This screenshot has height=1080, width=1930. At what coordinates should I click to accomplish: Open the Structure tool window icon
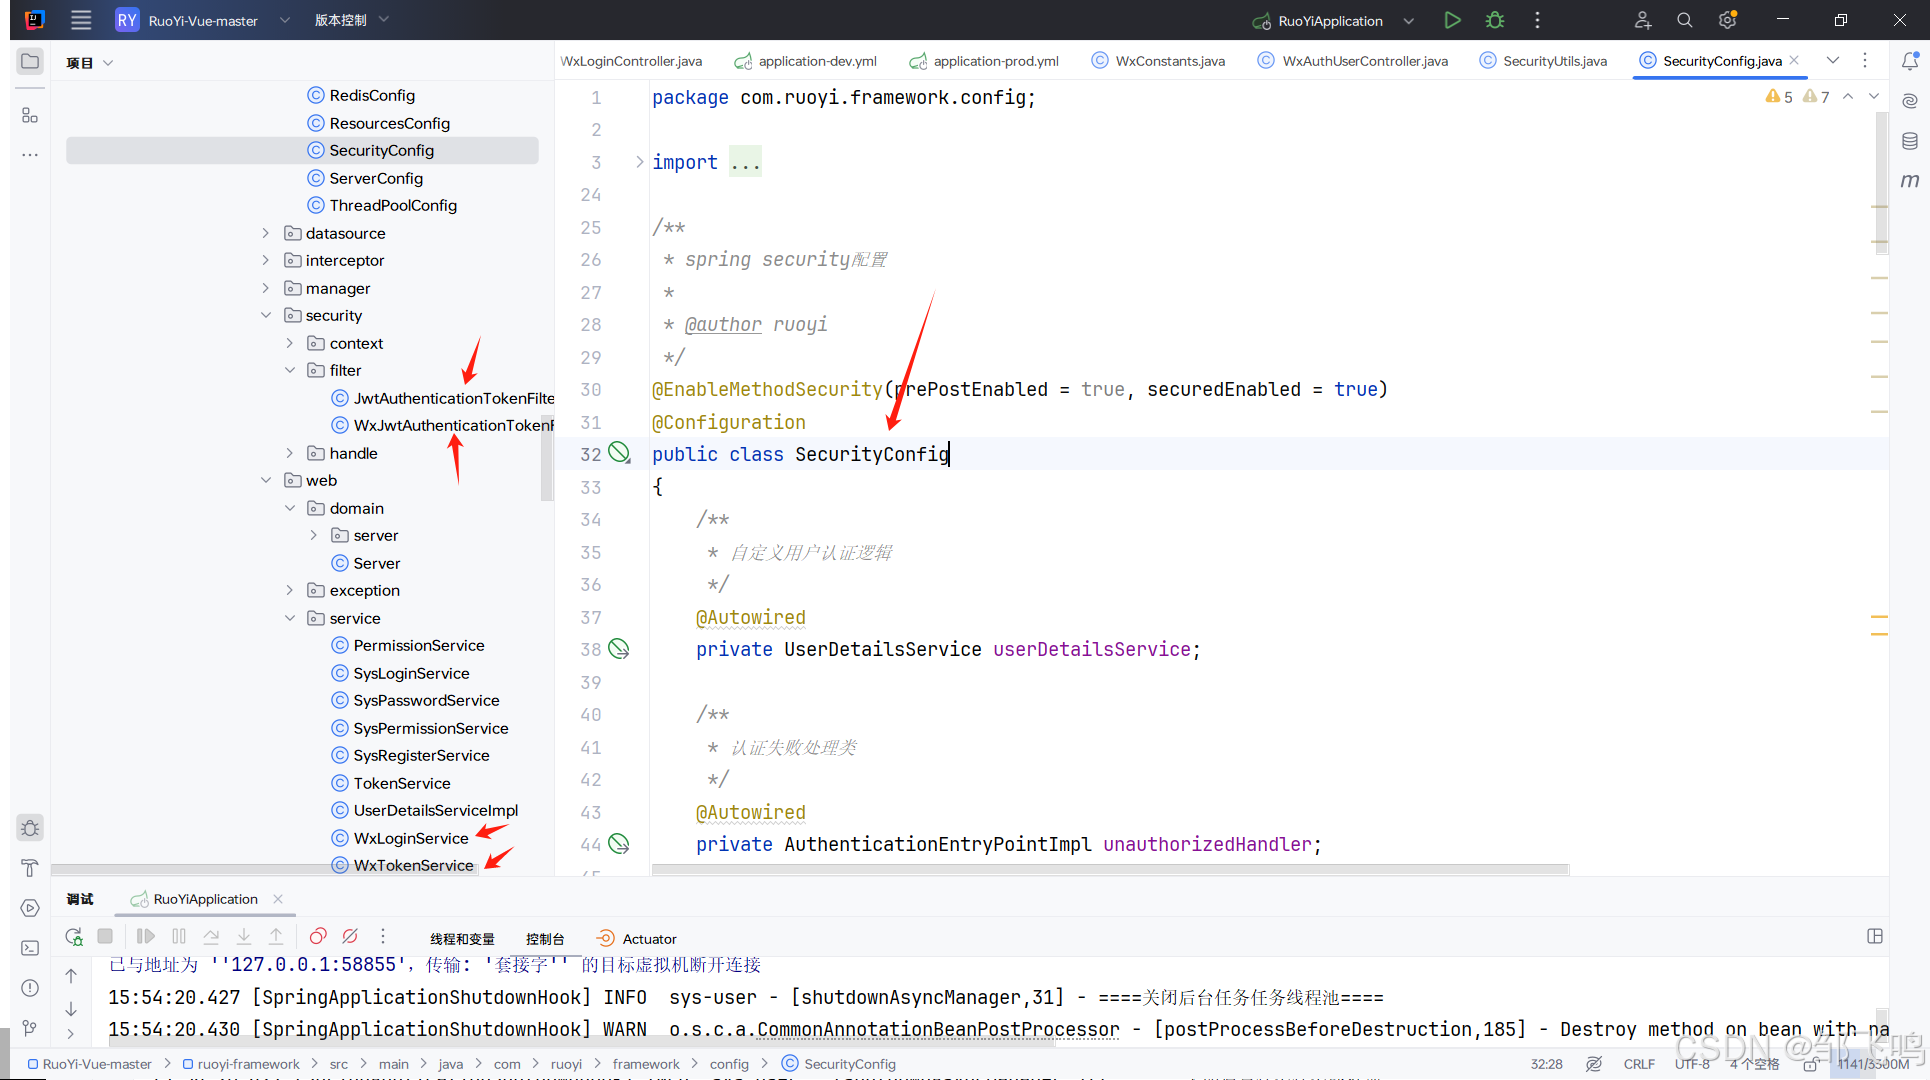point(30,115)
